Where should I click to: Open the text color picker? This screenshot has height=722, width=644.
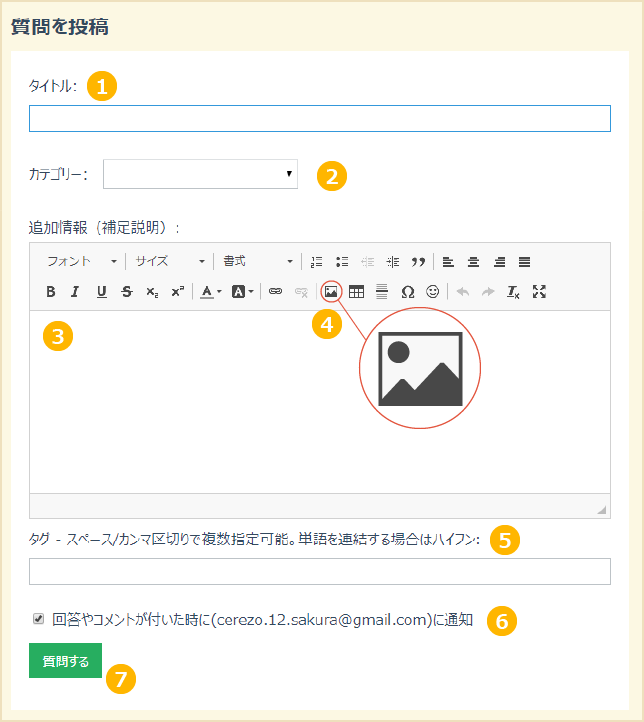[209, 292]
